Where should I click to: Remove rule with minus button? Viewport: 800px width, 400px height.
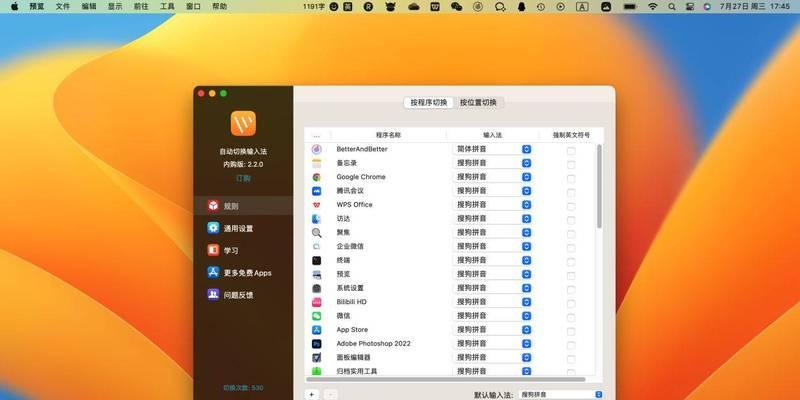[x=330, y=395]
